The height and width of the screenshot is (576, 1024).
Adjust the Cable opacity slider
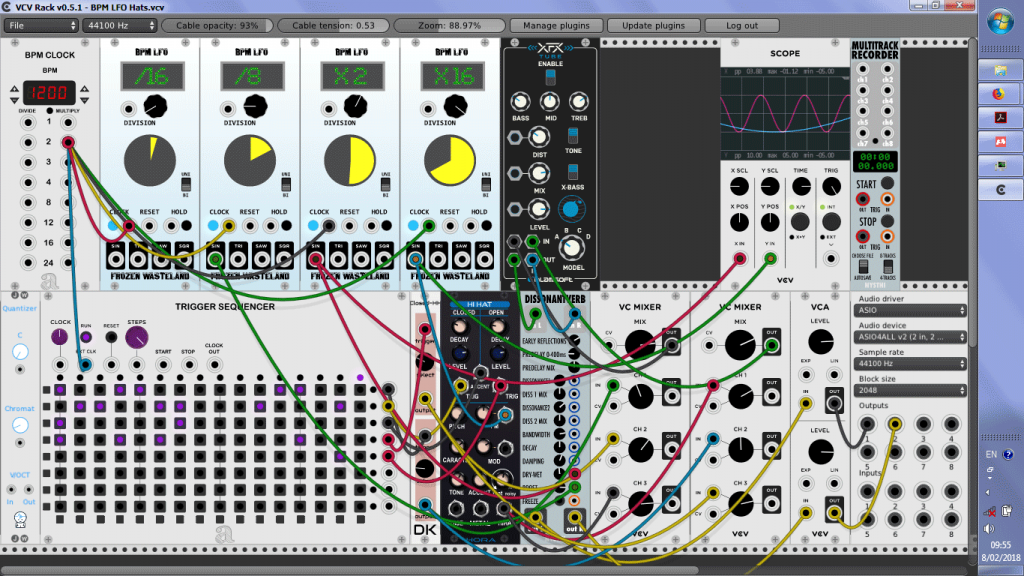point(217,25)
